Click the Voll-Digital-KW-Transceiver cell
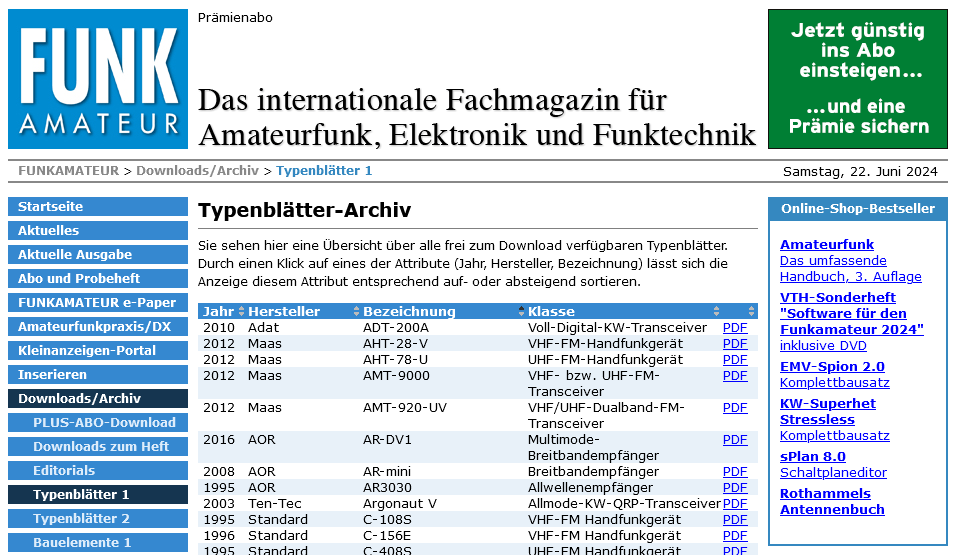Screen dimensions: 957x555 click(617, 328)
